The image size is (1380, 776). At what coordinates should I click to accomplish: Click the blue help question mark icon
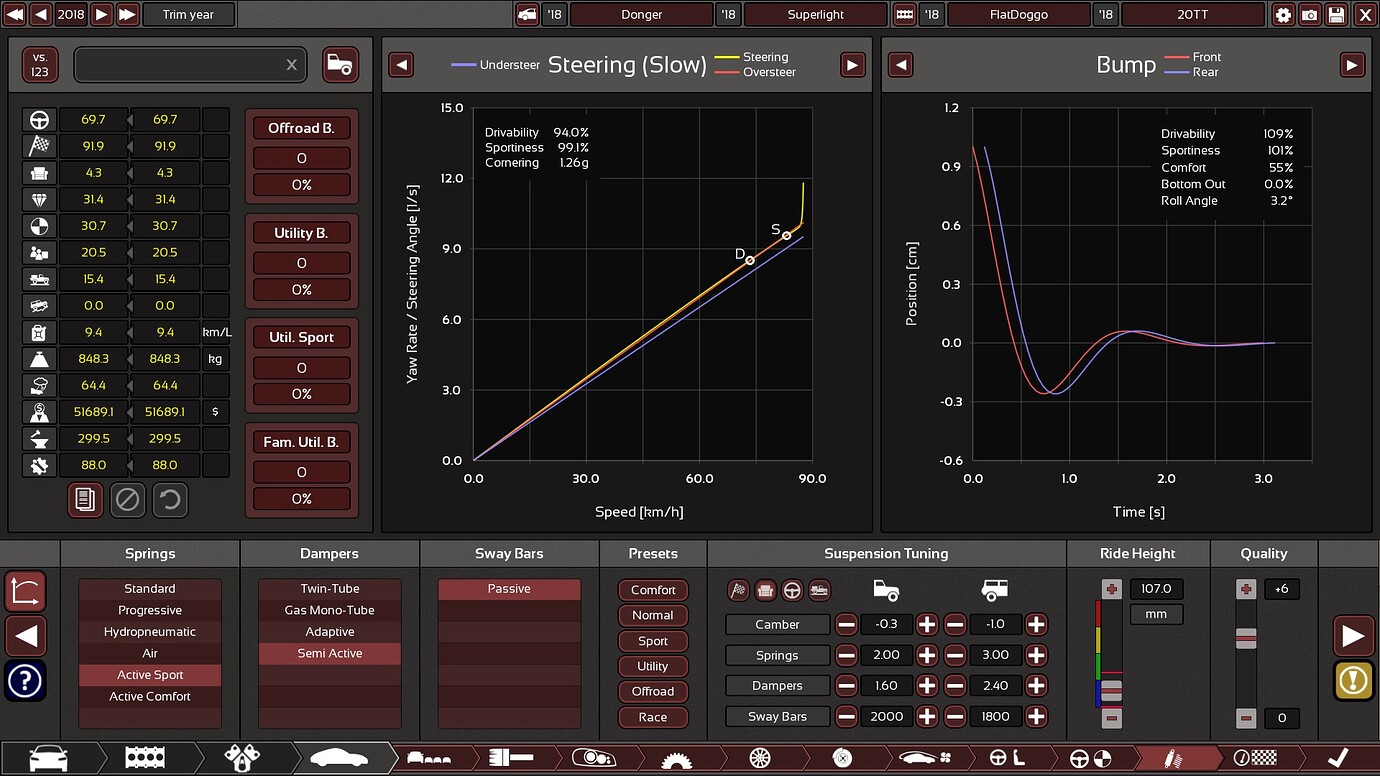25,681
